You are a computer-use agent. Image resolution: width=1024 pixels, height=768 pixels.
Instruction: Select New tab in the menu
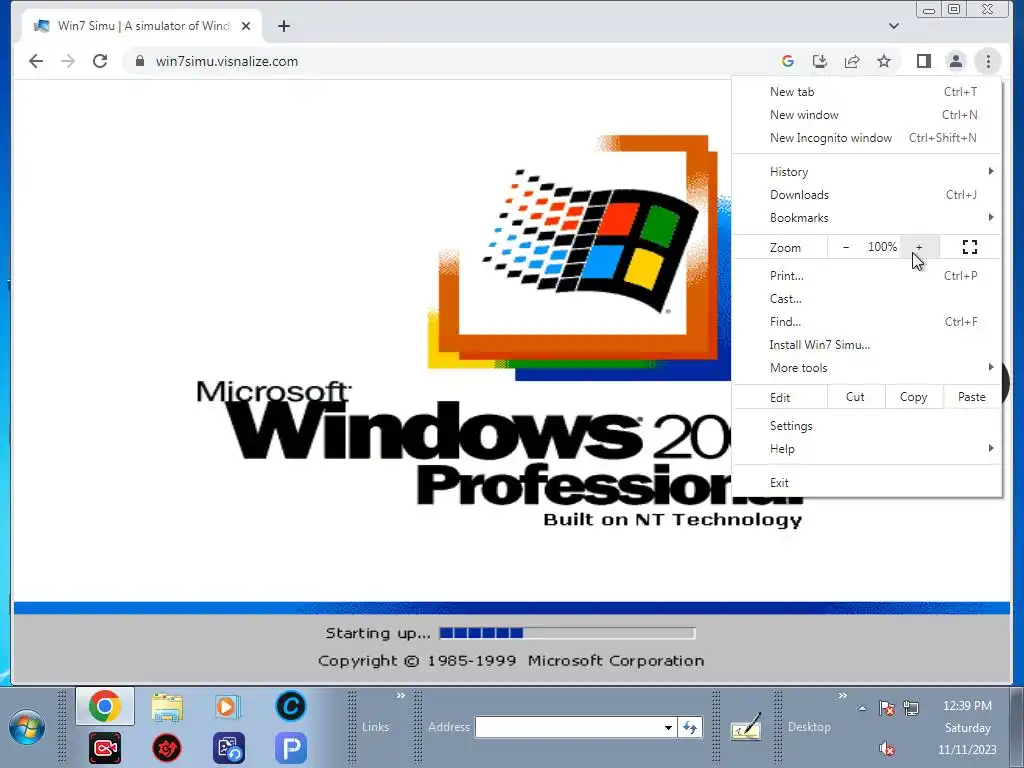pyautogui.click(x=867, y=92)
